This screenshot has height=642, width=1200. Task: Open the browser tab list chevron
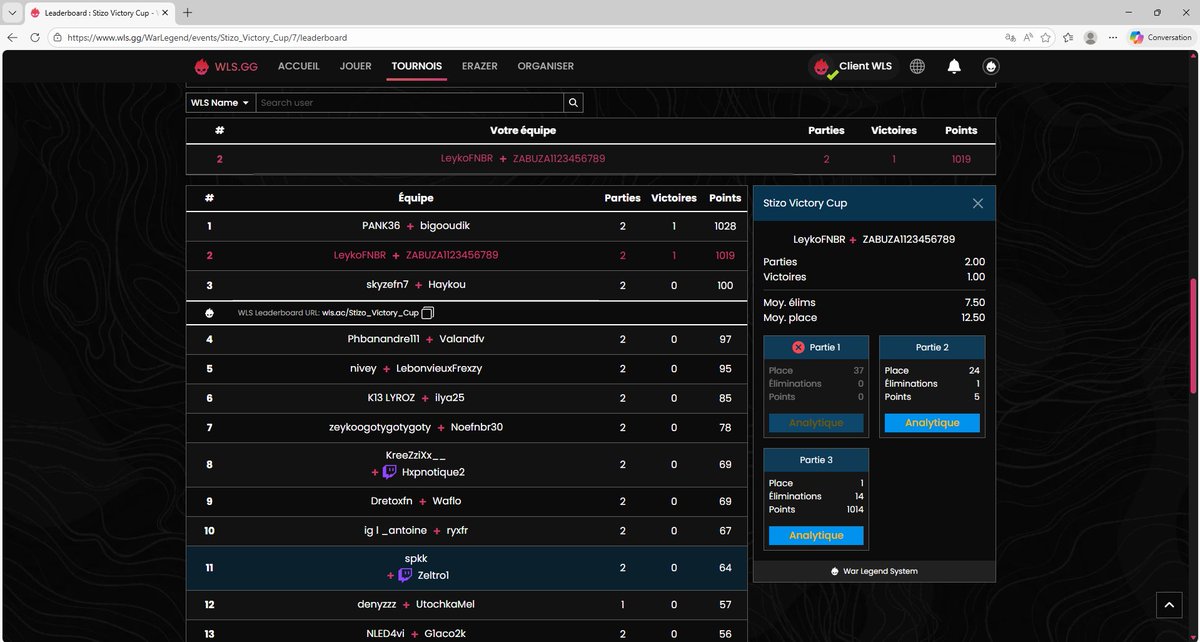coord(11,12)
